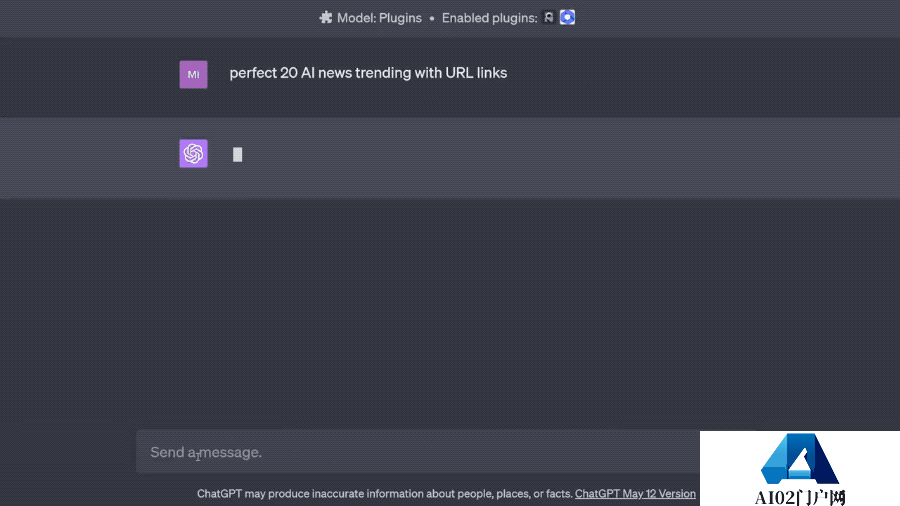
Task: Click the word 'ChatGPT' starting the disclaimer
Action: point(218,494)
